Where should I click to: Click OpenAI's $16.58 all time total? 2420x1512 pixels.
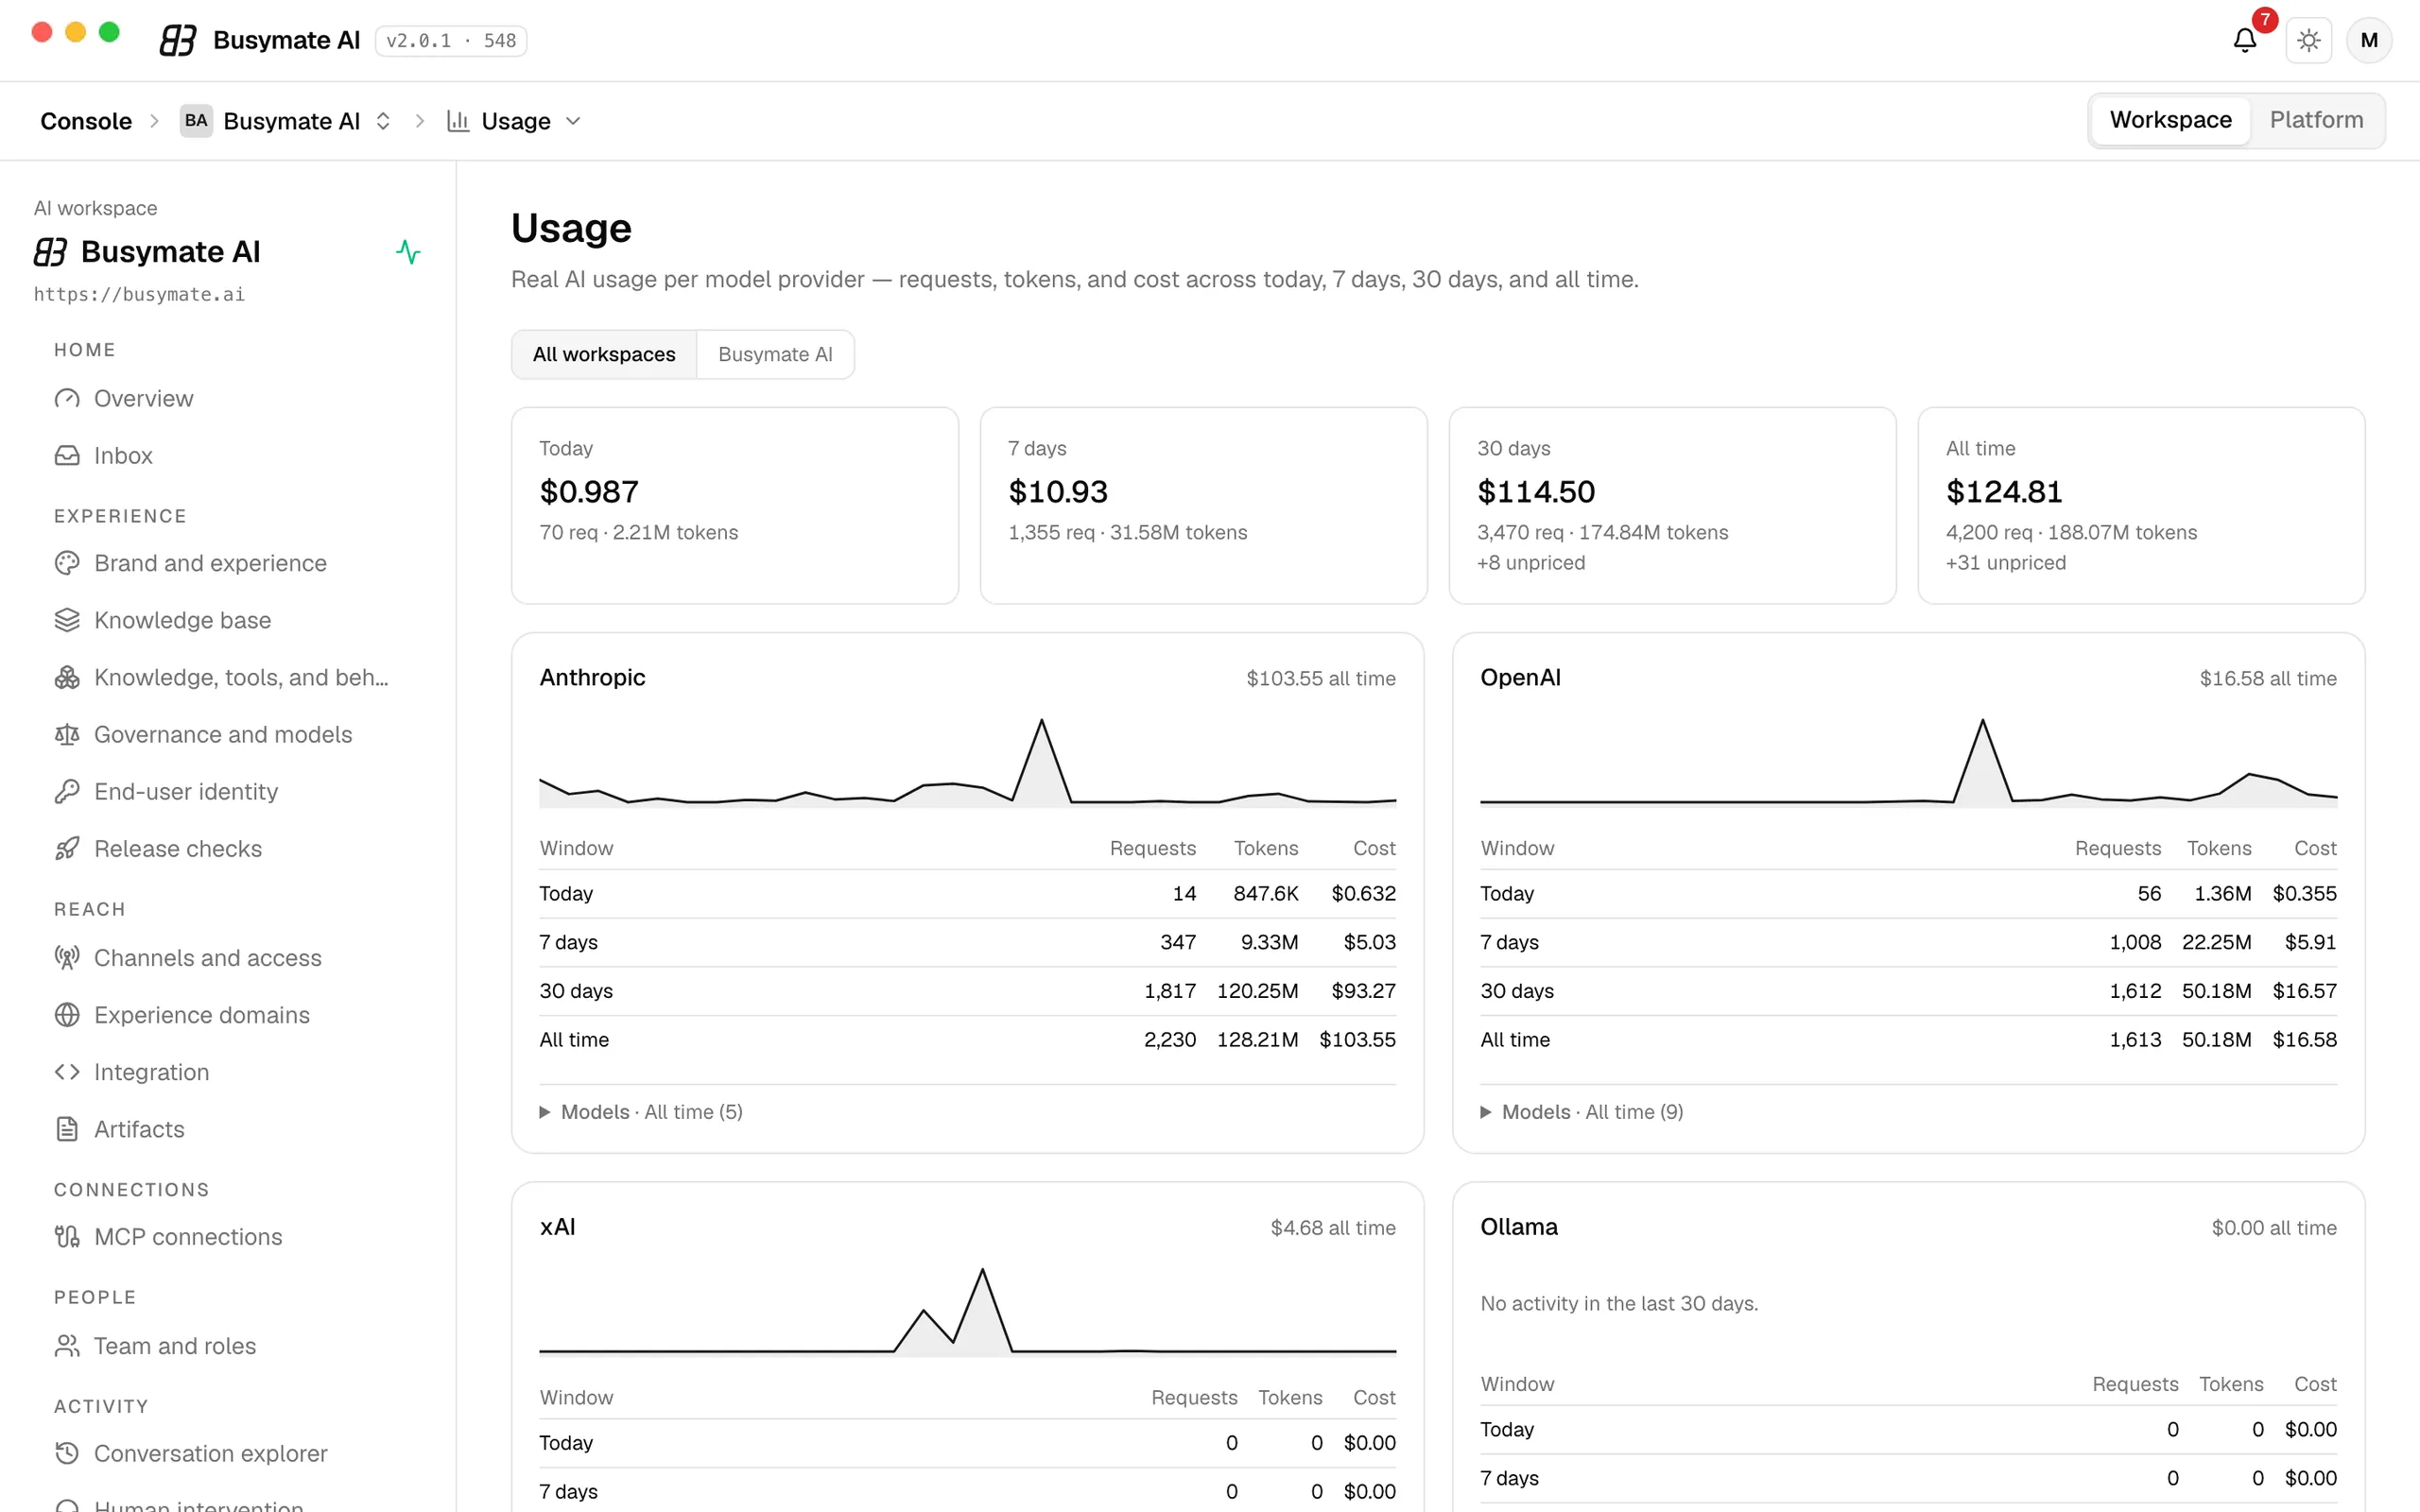click(2267, 678)
